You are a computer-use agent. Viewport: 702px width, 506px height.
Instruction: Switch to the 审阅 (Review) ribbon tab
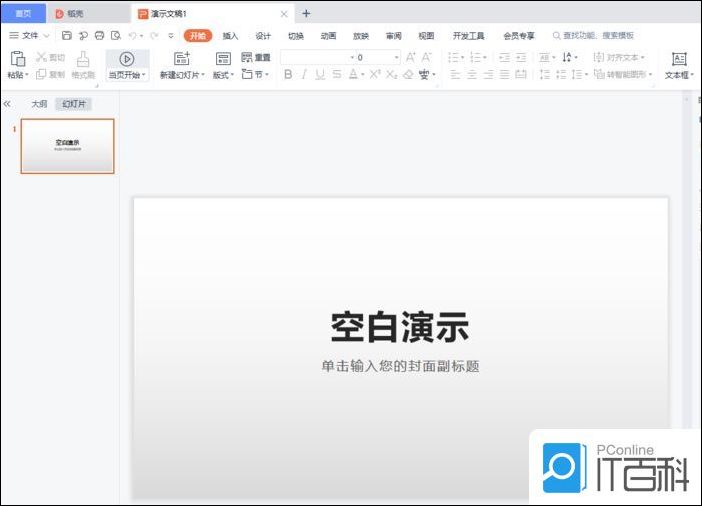(x=394, y=36)
